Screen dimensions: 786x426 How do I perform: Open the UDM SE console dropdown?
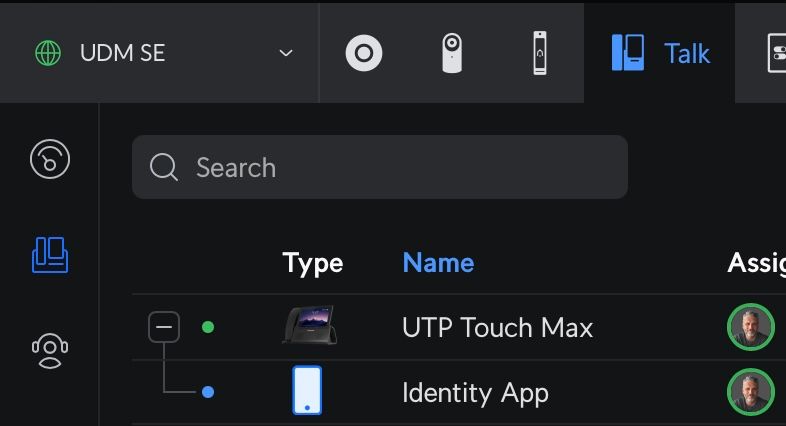285,53
